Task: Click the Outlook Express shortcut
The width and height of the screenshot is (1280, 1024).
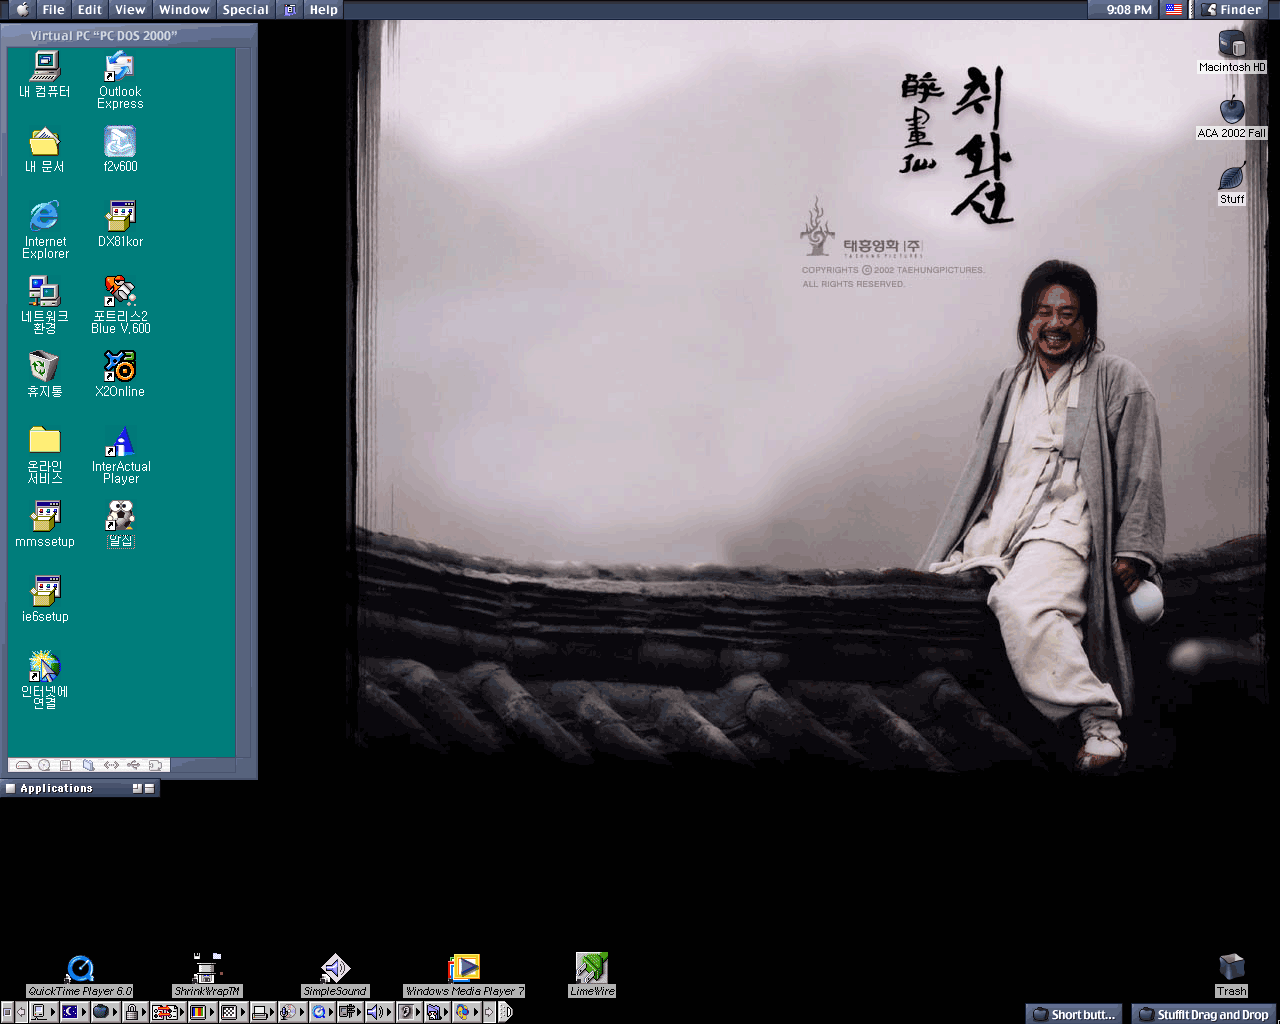Action: (x=120, y=68)
